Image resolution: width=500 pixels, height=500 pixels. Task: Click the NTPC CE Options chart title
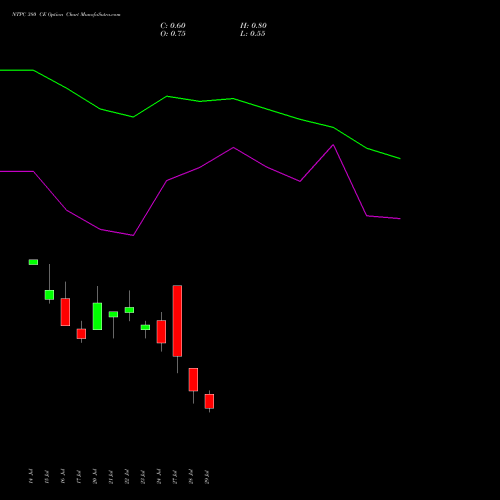pyautogui.click(x=66, y=15)
